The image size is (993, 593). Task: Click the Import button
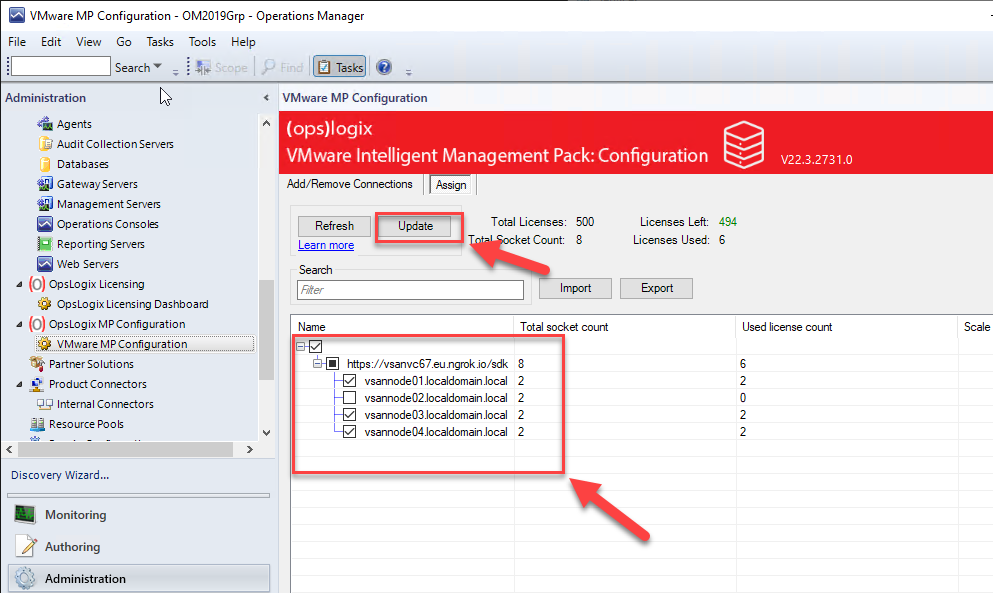point(575,288)
